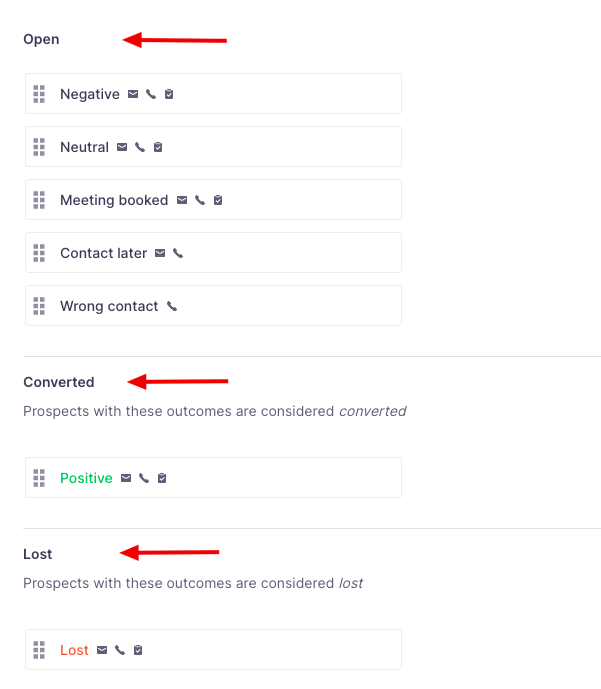Click the Open section heading

pos(42,39)
